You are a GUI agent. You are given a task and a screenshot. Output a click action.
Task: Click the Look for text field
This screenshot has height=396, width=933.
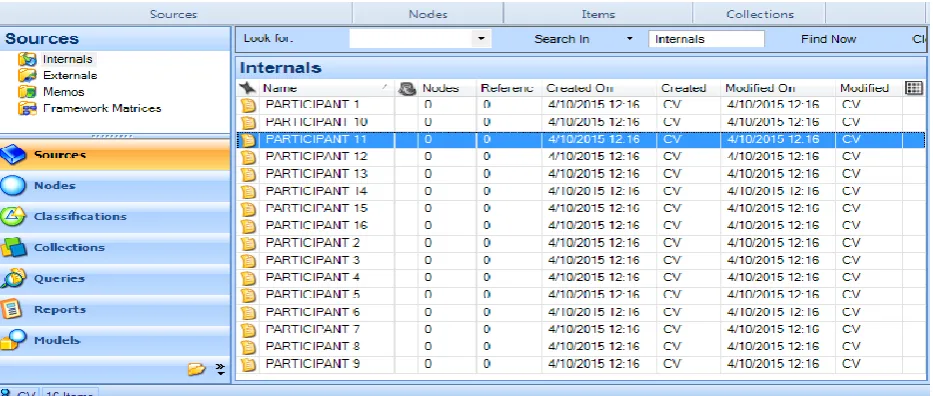coord(412,39)
